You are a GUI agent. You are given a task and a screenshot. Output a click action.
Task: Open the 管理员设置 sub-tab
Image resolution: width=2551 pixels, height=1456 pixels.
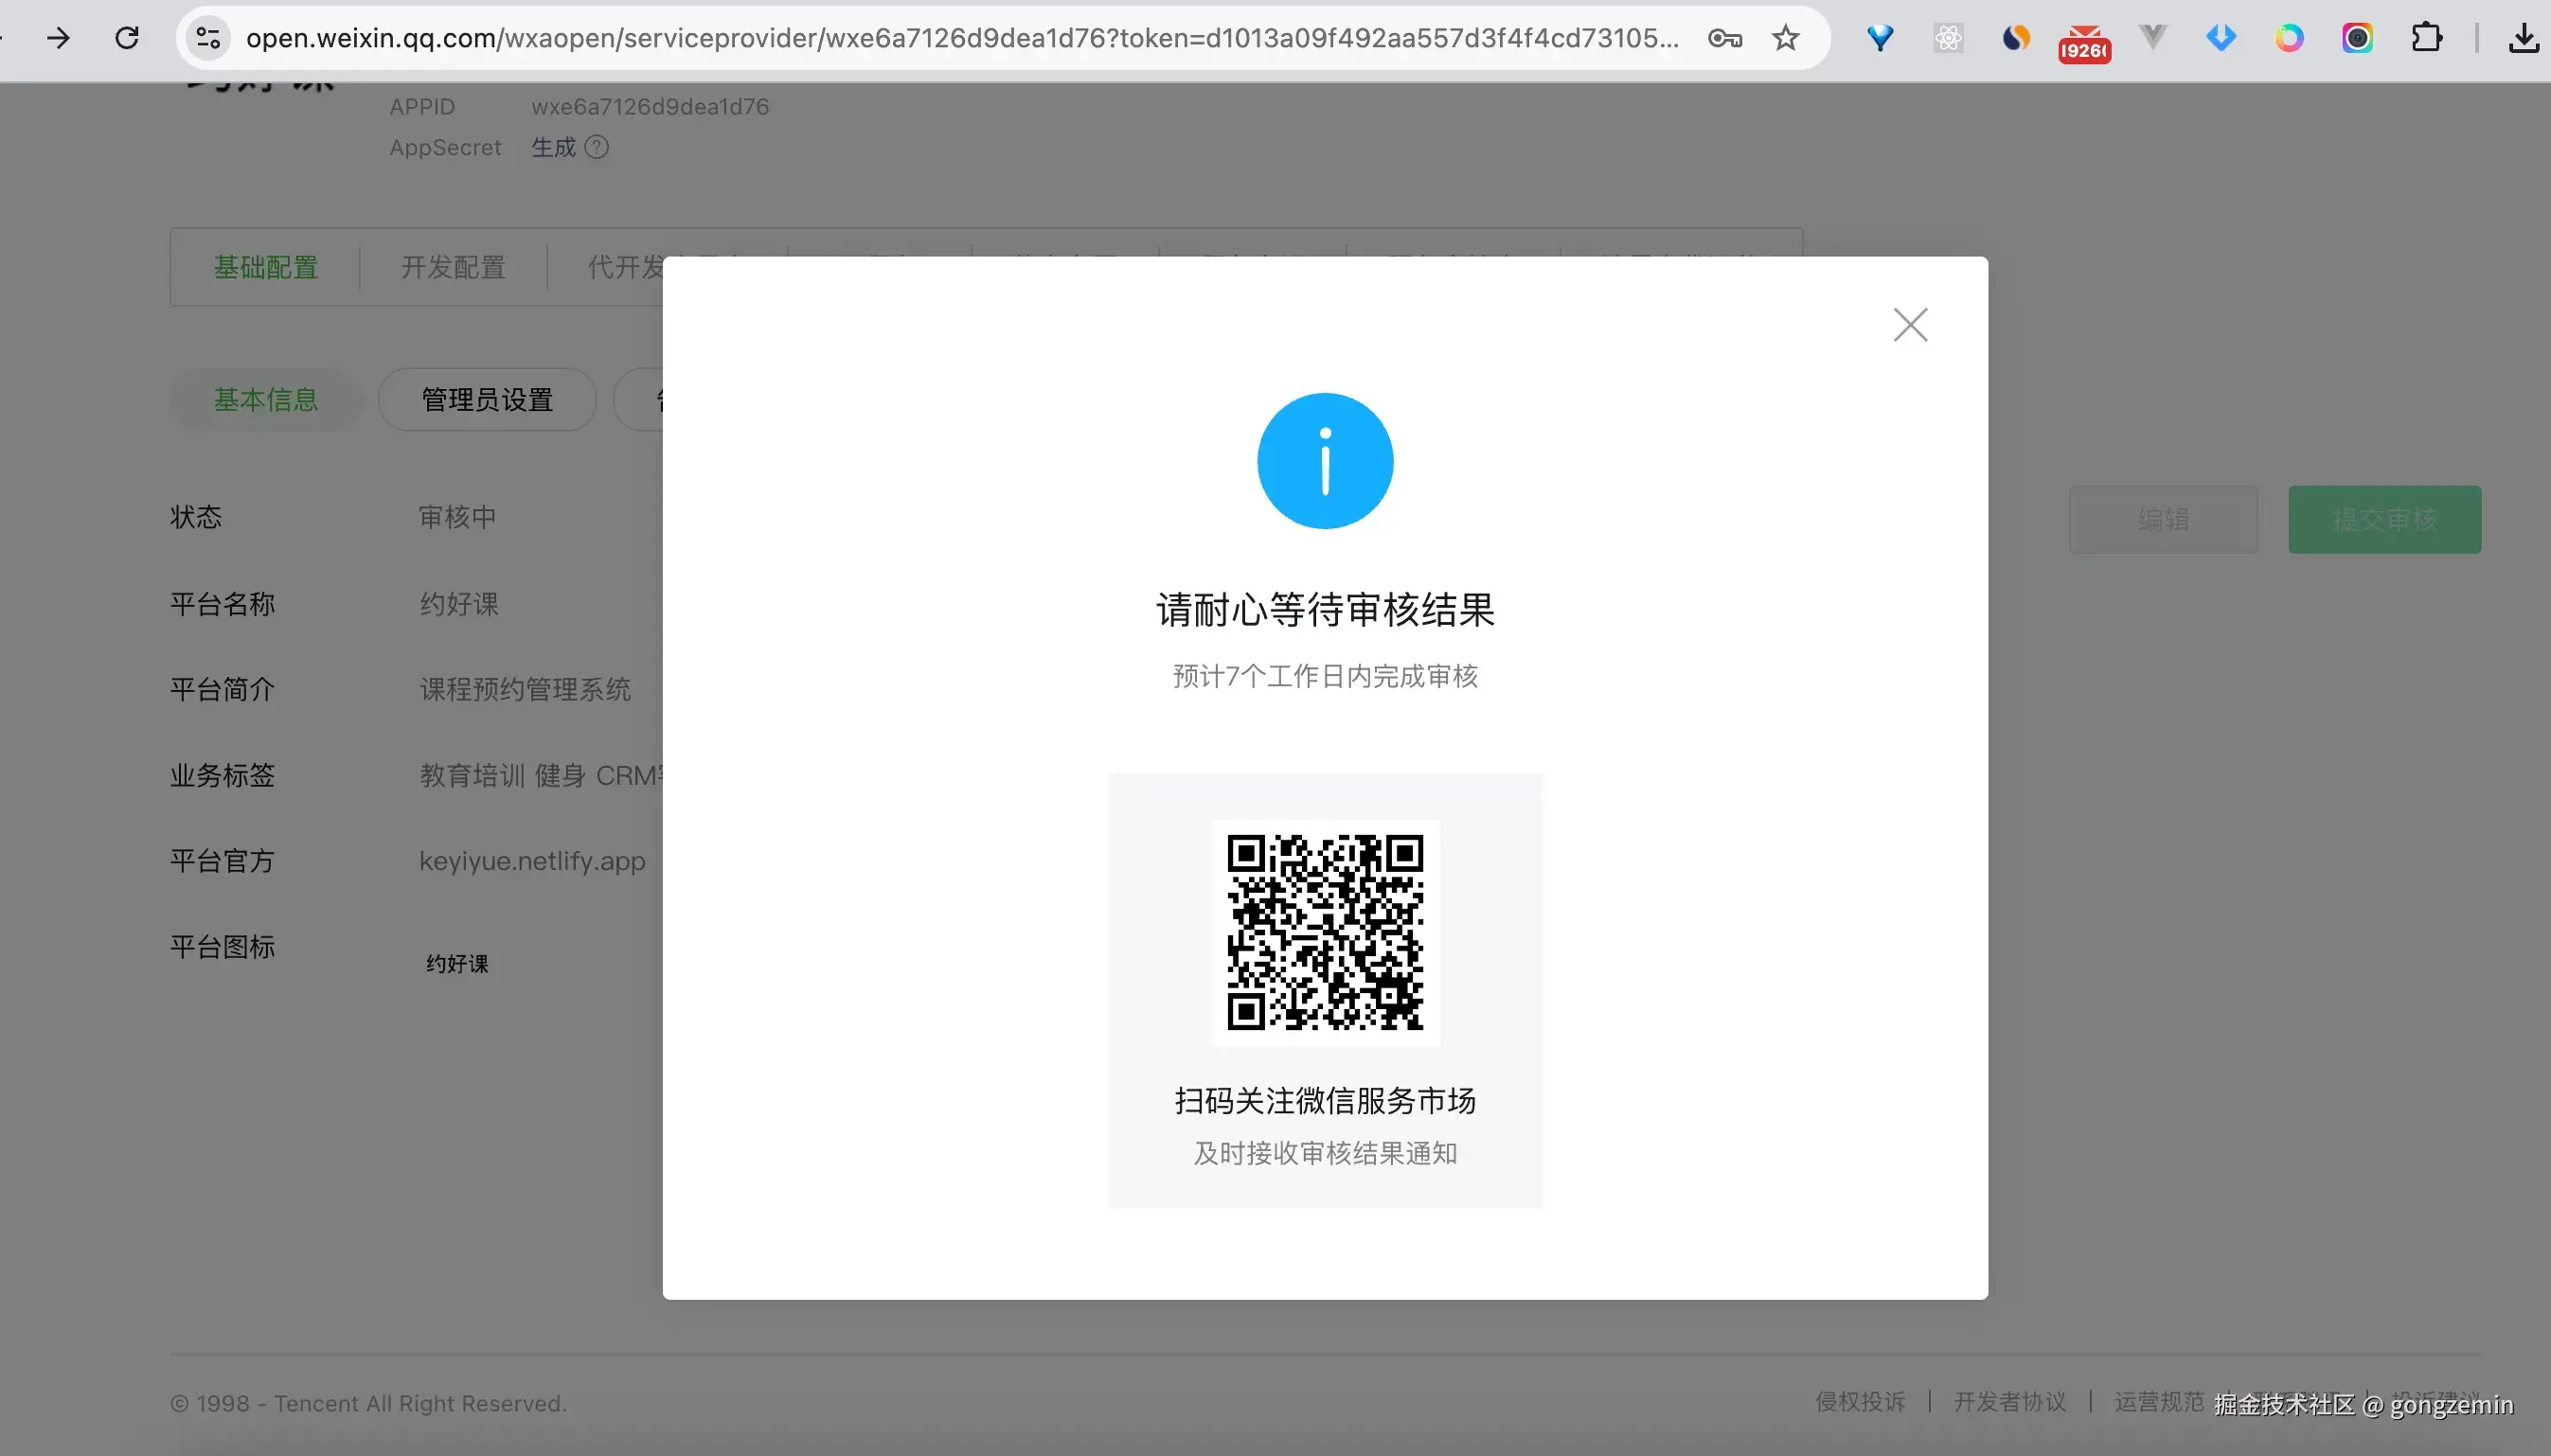tap(487, 399)
